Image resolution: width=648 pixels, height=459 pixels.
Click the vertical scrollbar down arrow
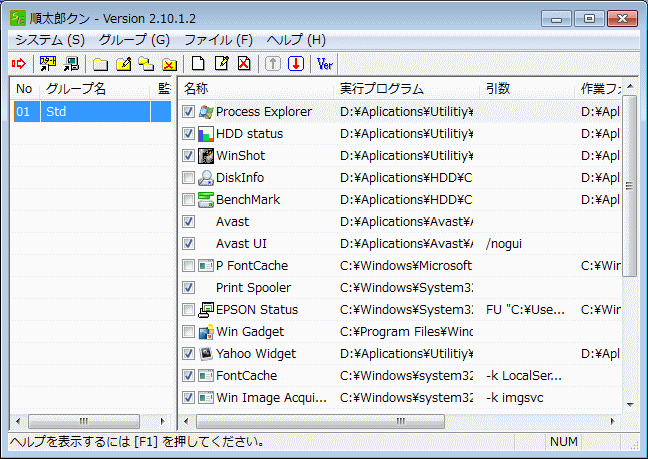630,402
